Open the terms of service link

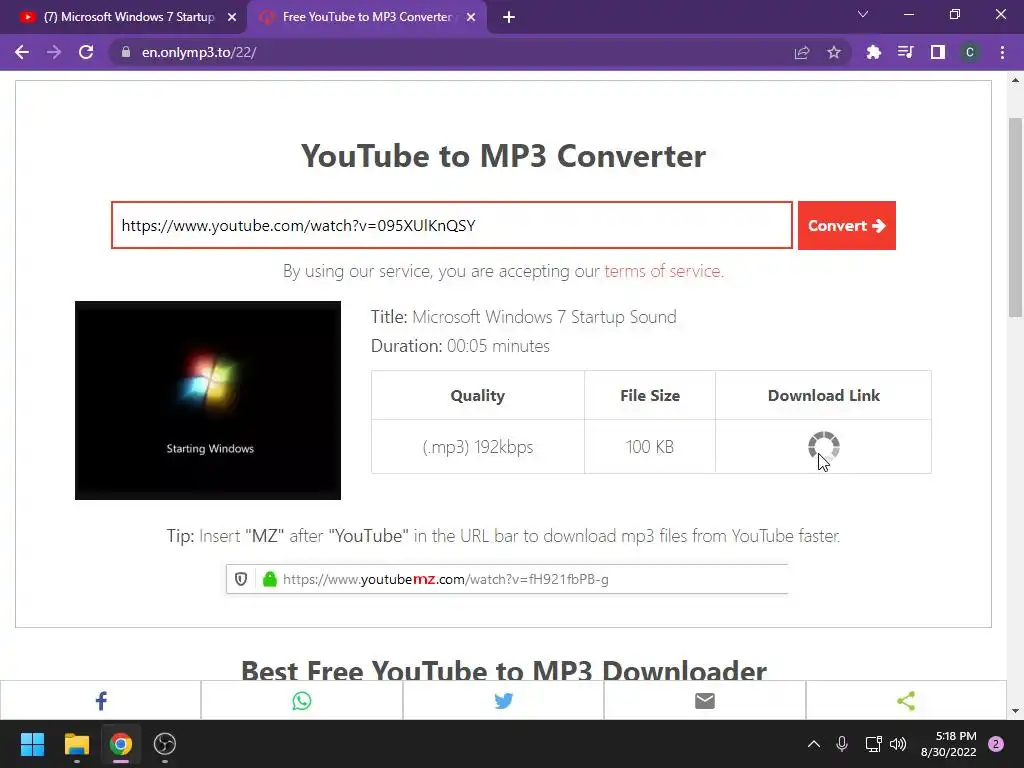[664, 271]
